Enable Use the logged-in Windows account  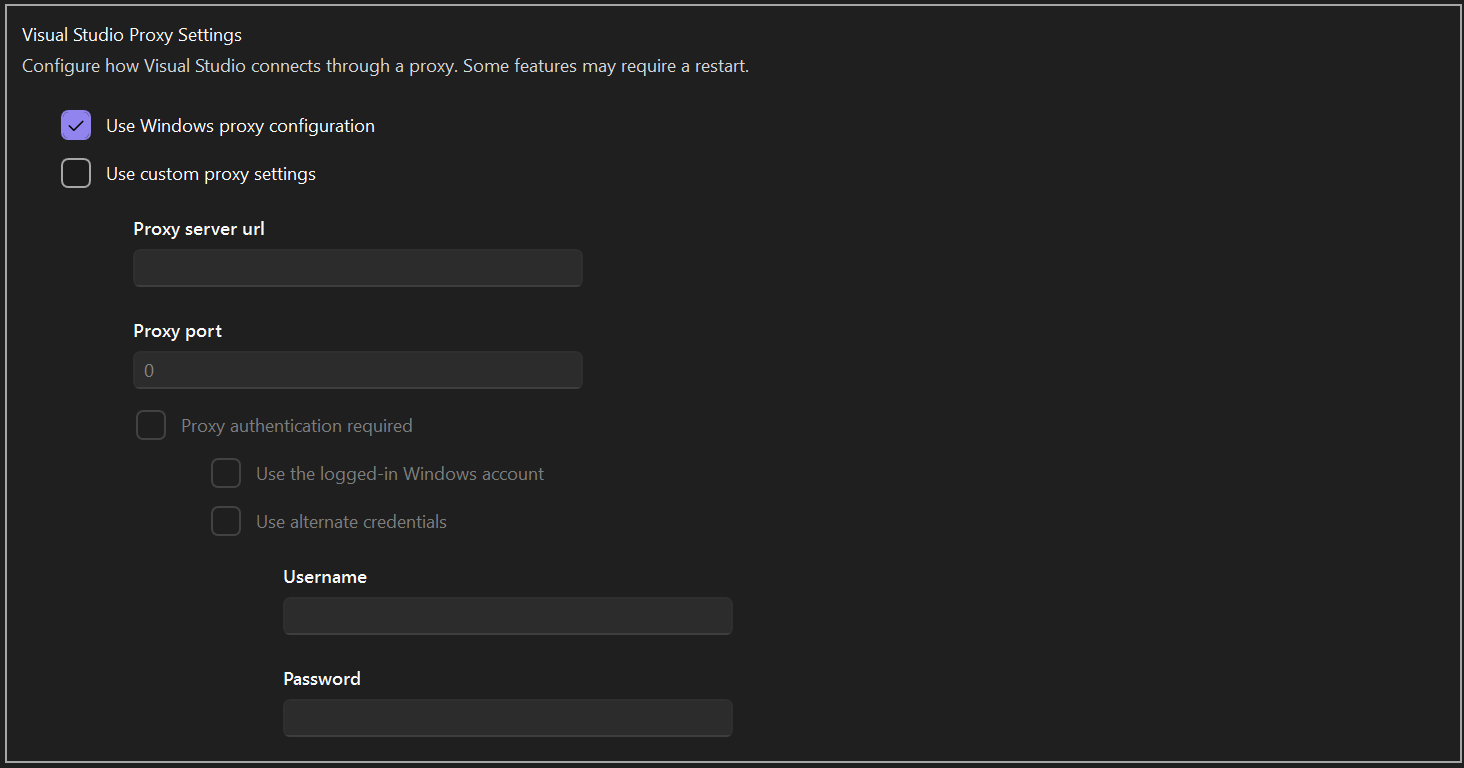[x=226, y=473]
